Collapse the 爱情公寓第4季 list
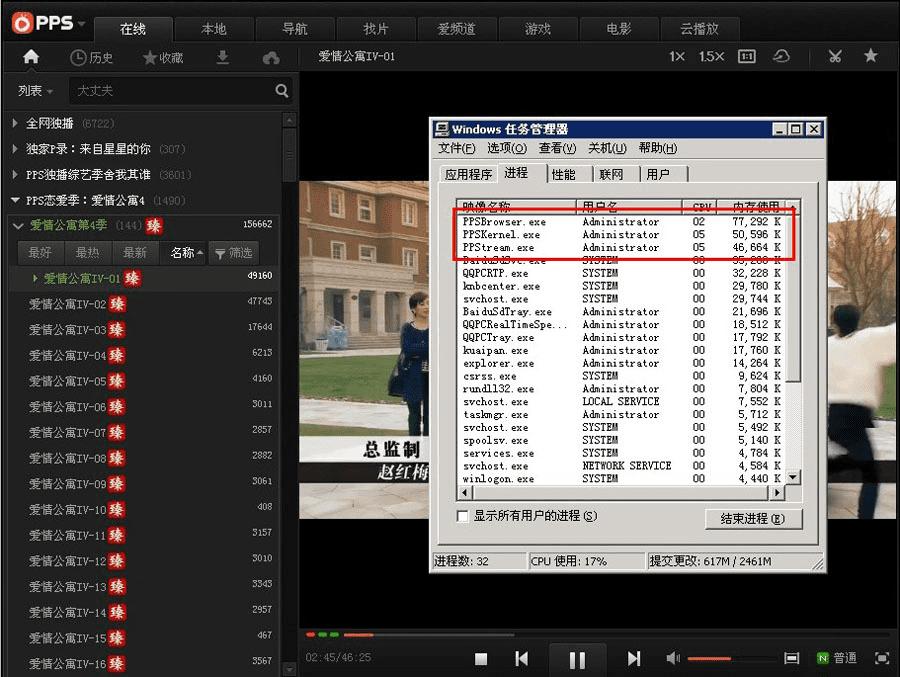Viewport: 900px width, 677px height. tap(18, 226)
